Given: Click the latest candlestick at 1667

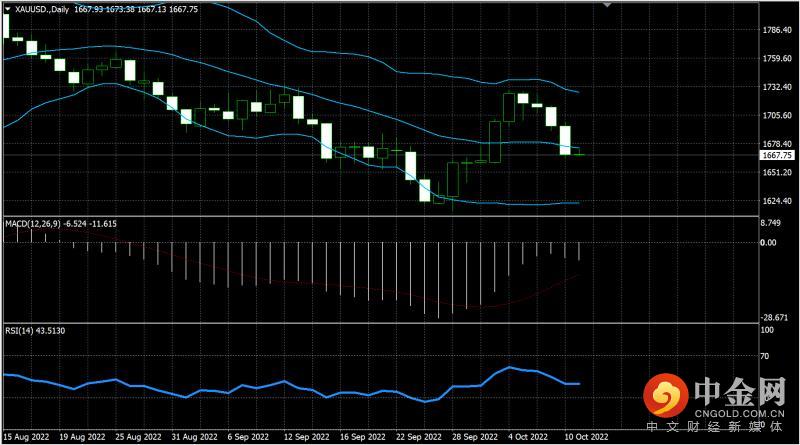Looking at the screenshot, I should 579,155.
